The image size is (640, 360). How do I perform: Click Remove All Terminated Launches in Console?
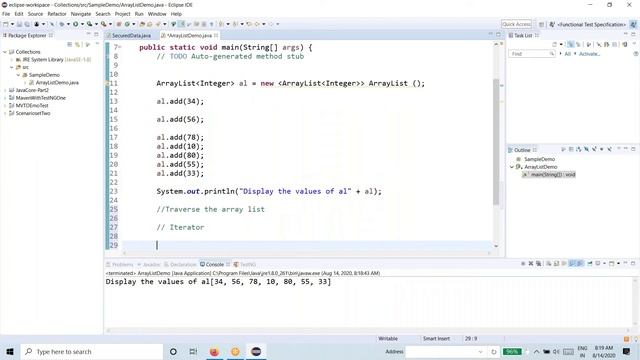(x=538, y=264)
